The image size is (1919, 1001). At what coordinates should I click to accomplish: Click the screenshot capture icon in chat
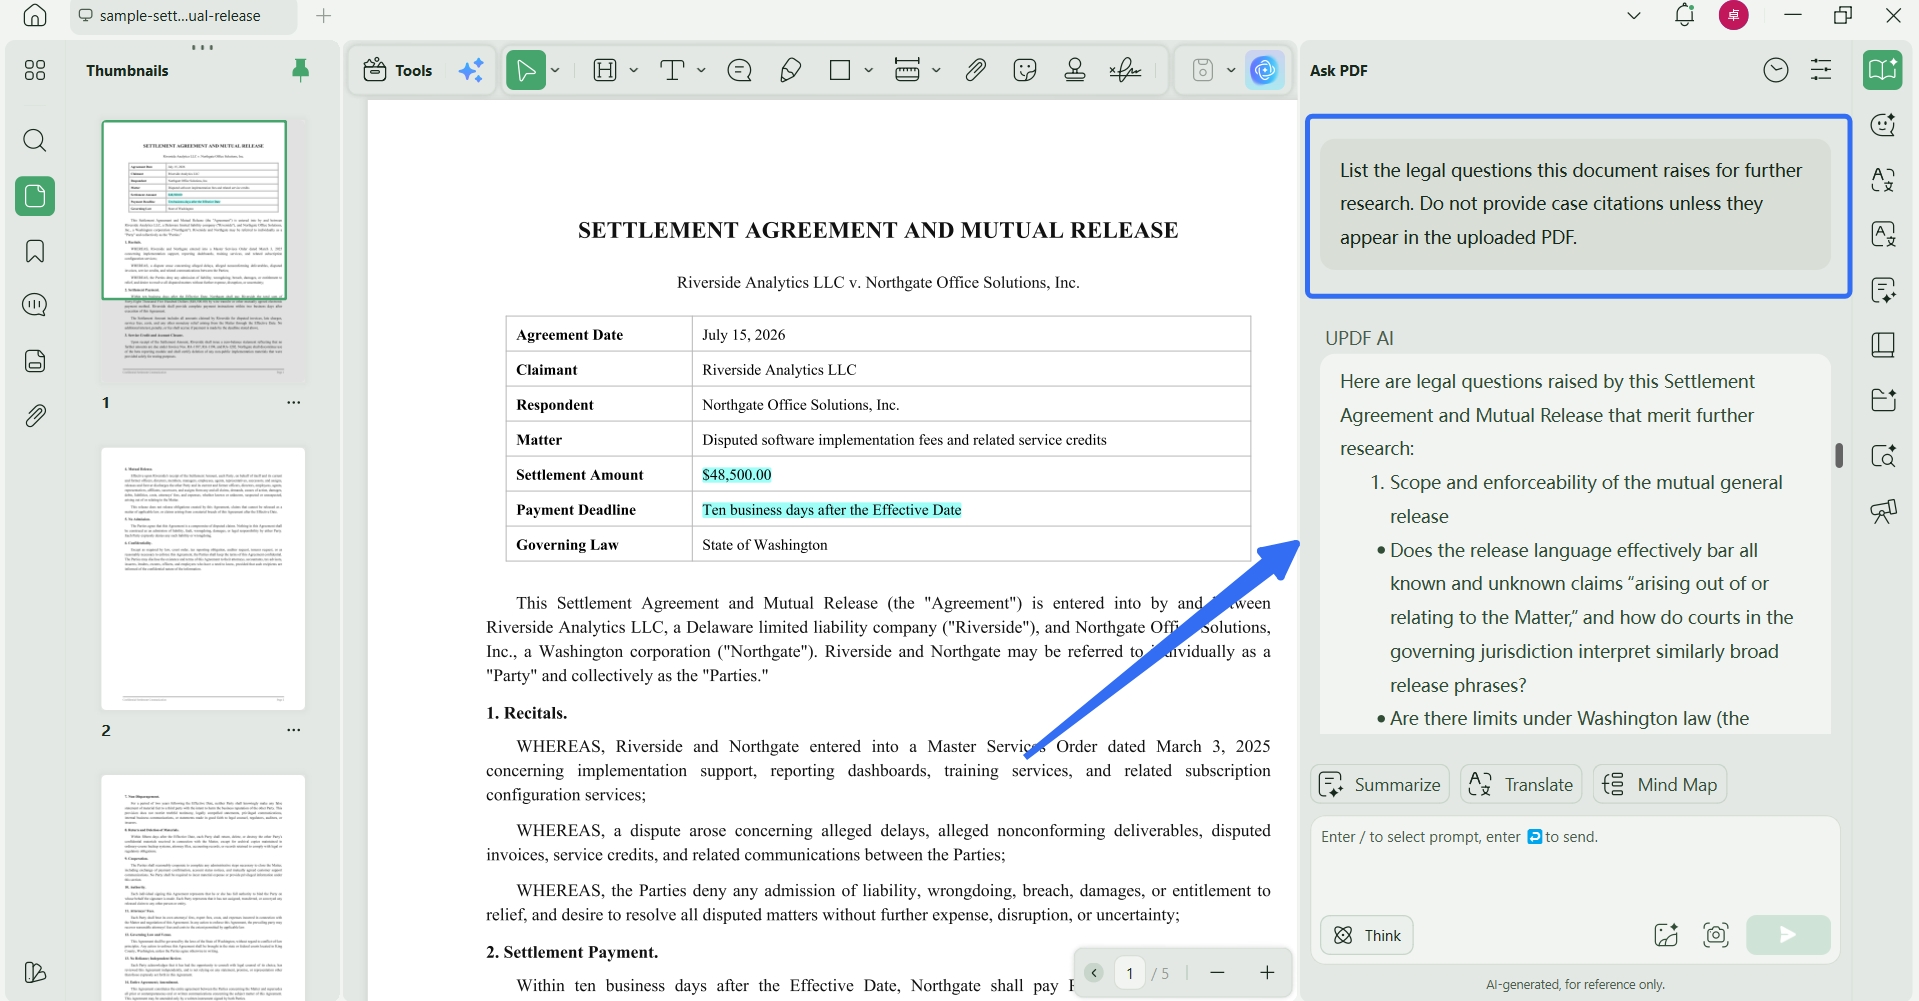(x=1716, y=935)
